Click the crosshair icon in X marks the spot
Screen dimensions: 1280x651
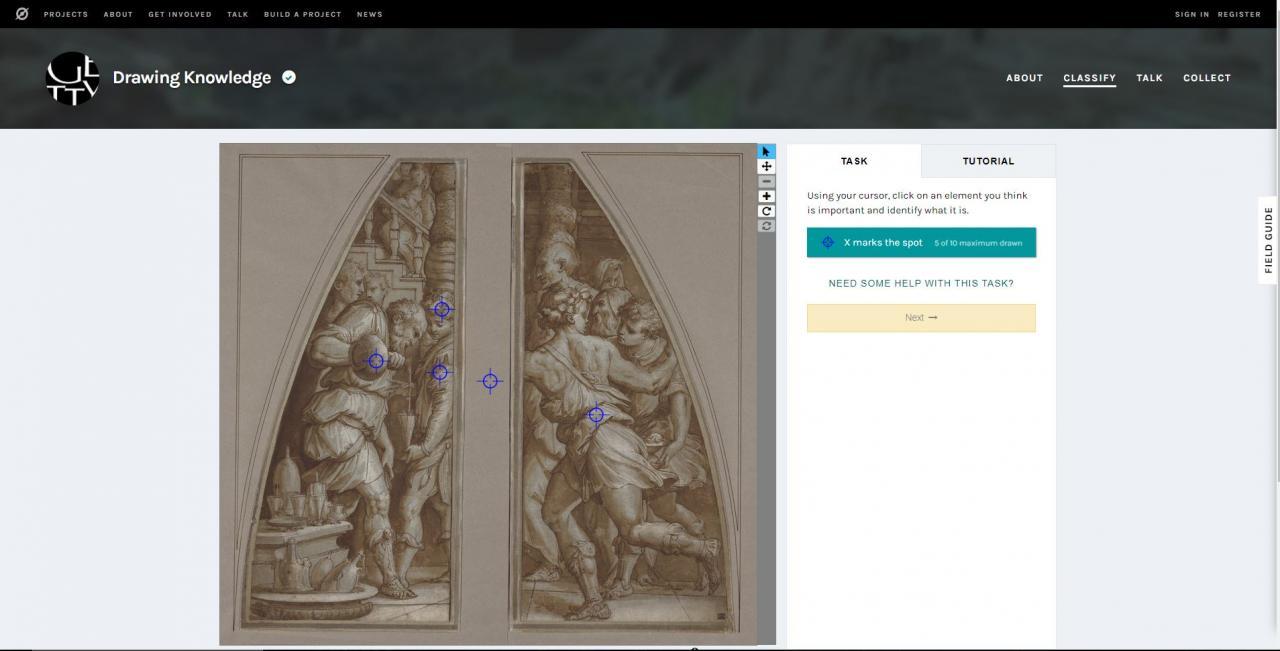827,243
